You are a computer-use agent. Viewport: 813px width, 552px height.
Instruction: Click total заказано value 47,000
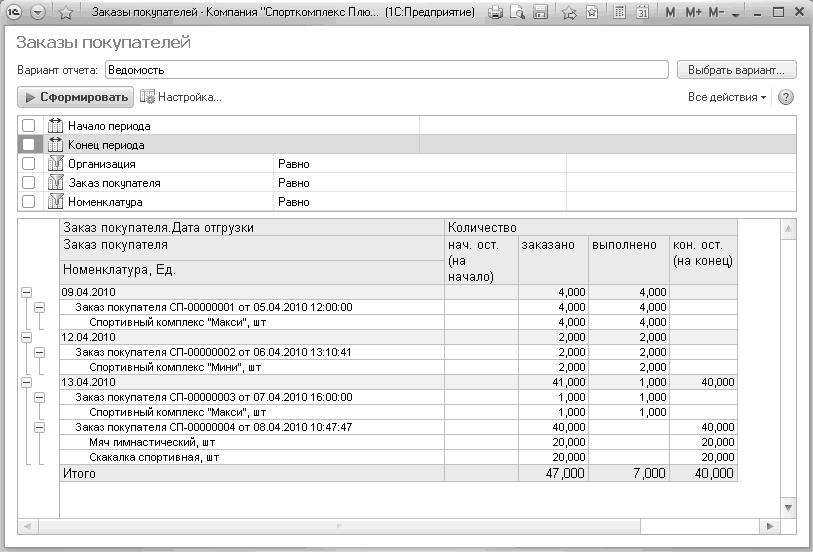565,473
